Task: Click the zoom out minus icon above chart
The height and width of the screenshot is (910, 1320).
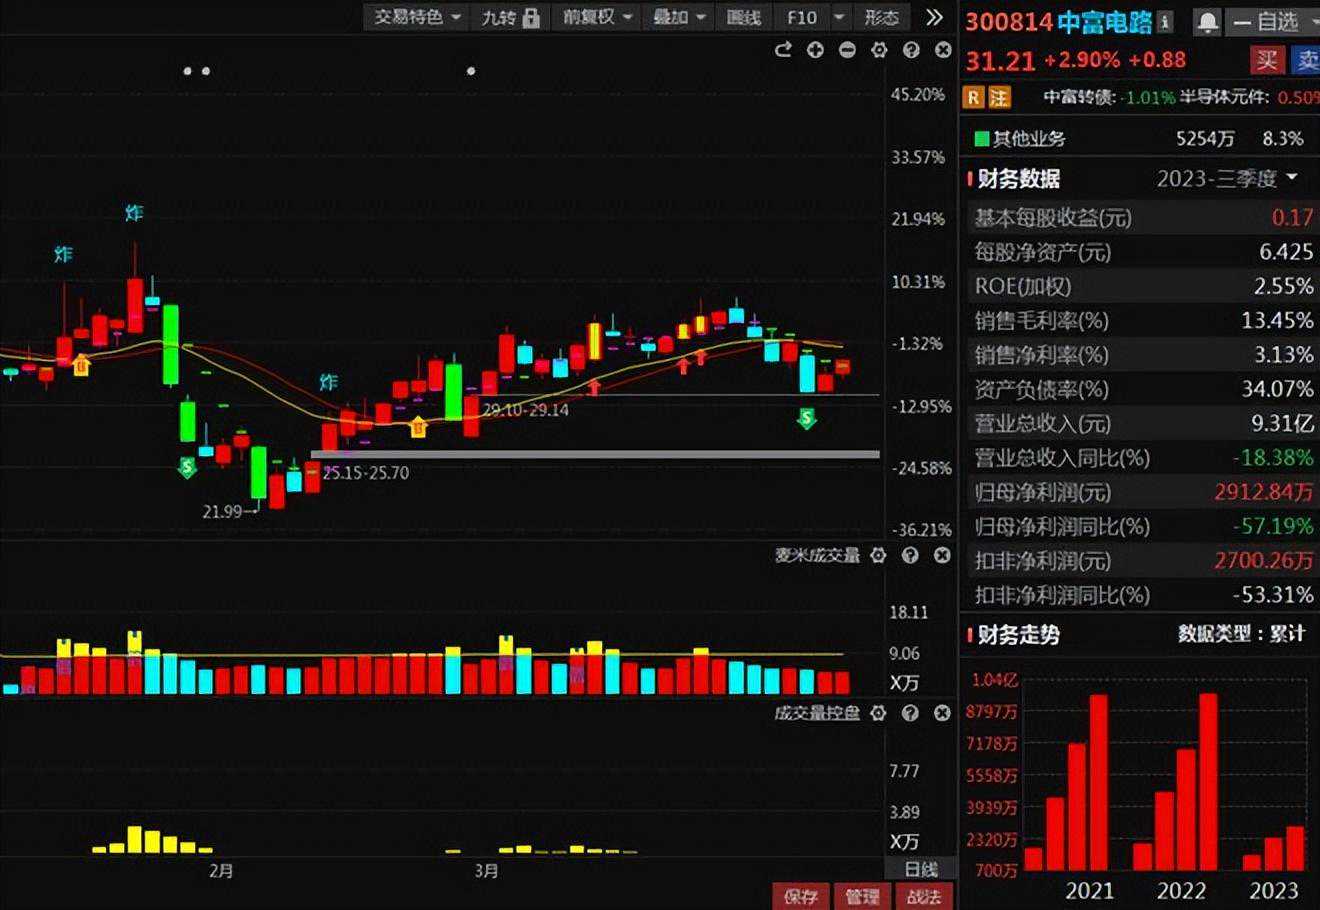Action: 847,50
